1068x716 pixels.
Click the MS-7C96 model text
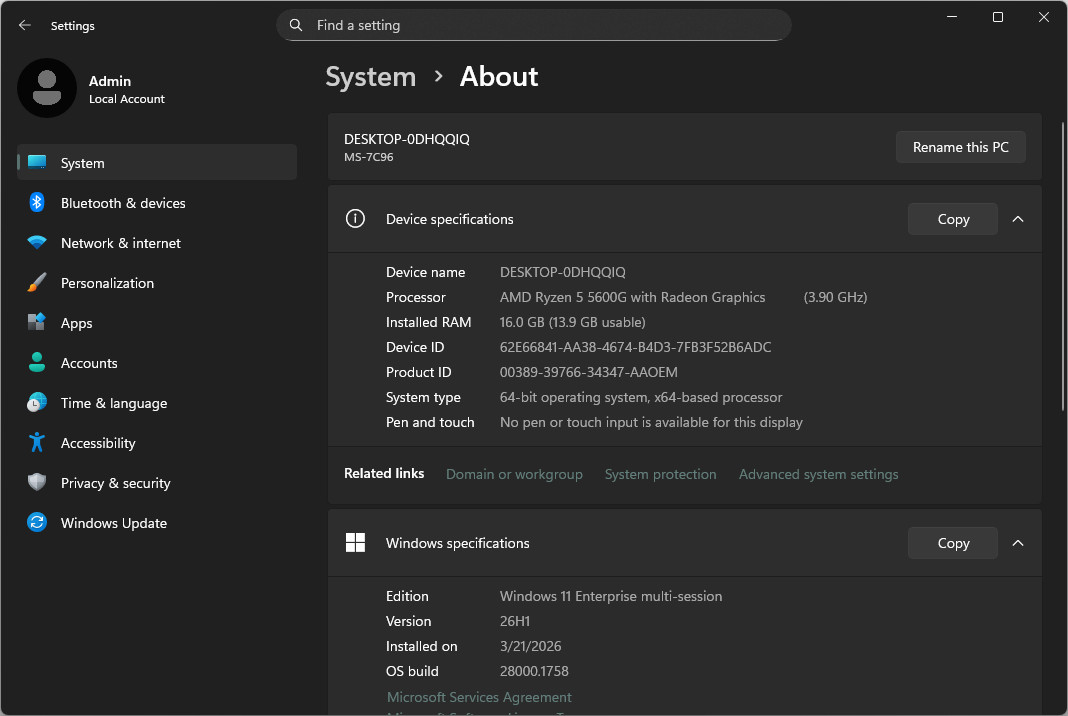[368, 157]
